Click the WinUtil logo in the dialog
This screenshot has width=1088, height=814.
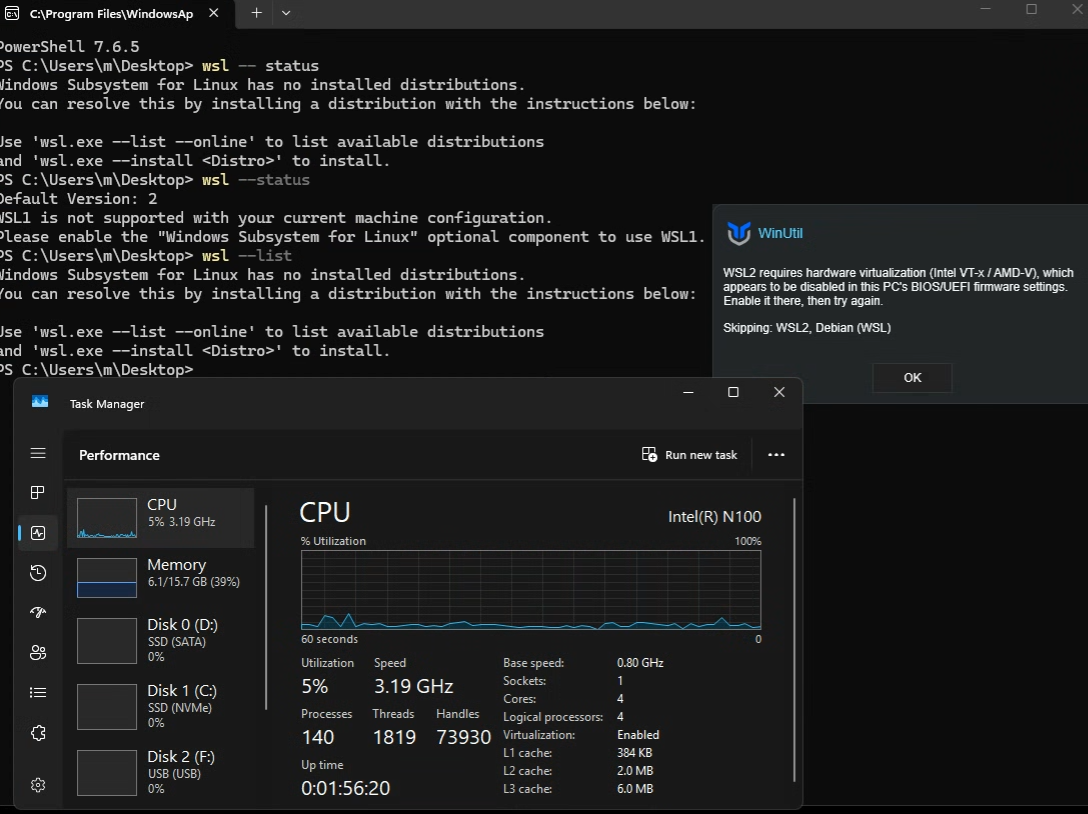tap(738, 233)
